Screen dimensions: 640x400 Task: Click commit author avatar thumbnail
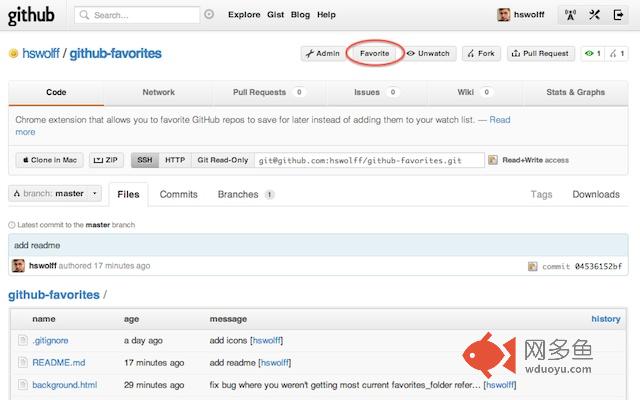(18, 266)
